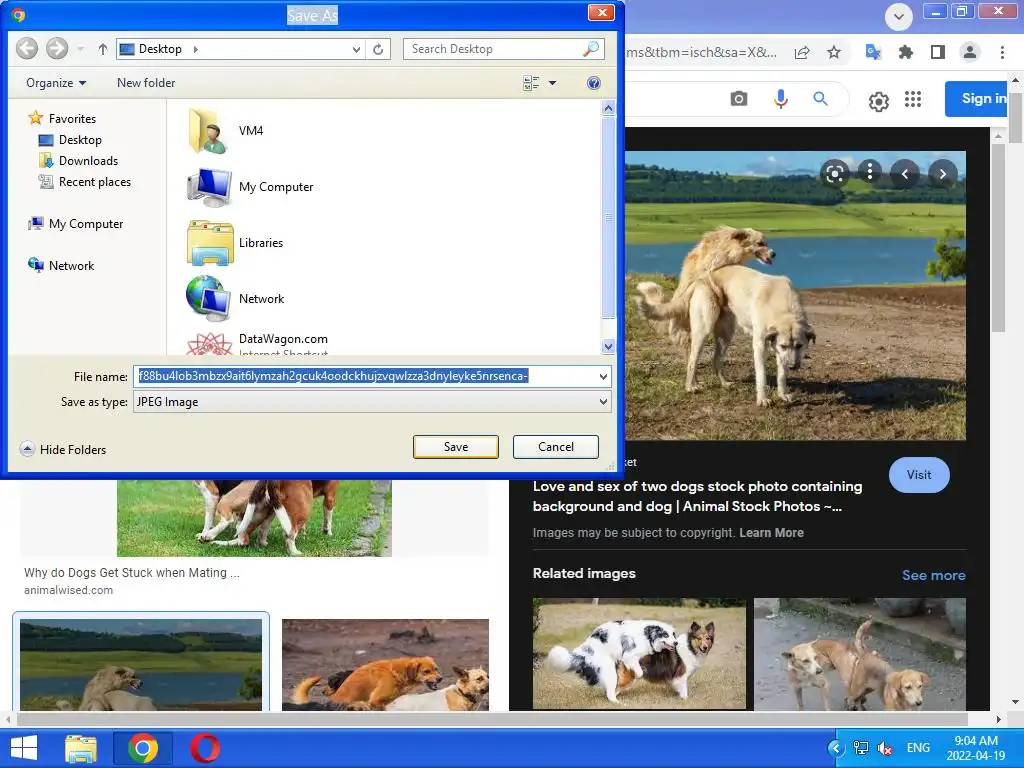Viewport: 1024px width, 768px height.
Task: Open recent locations dropdown arrow
Action: (80, 49)
